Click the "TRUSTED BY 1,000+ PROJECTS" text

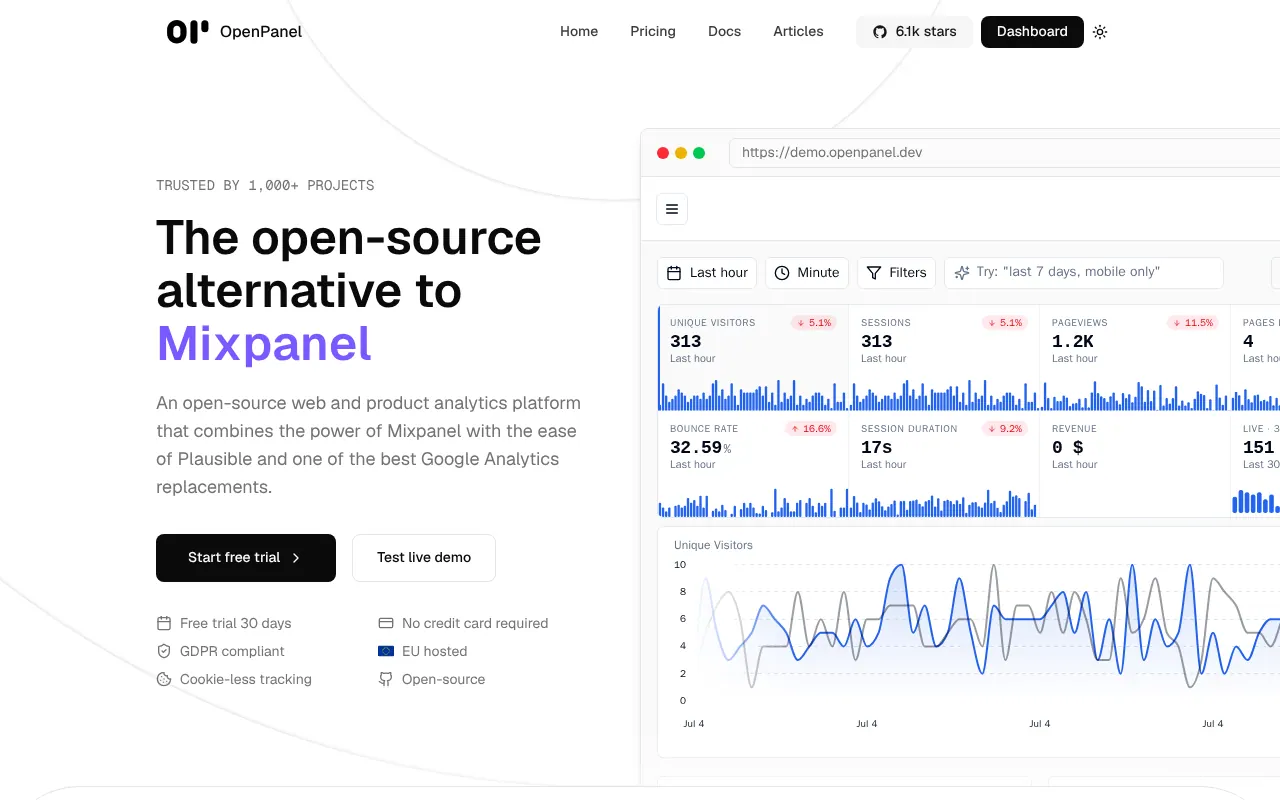click(x=265, y=185)
